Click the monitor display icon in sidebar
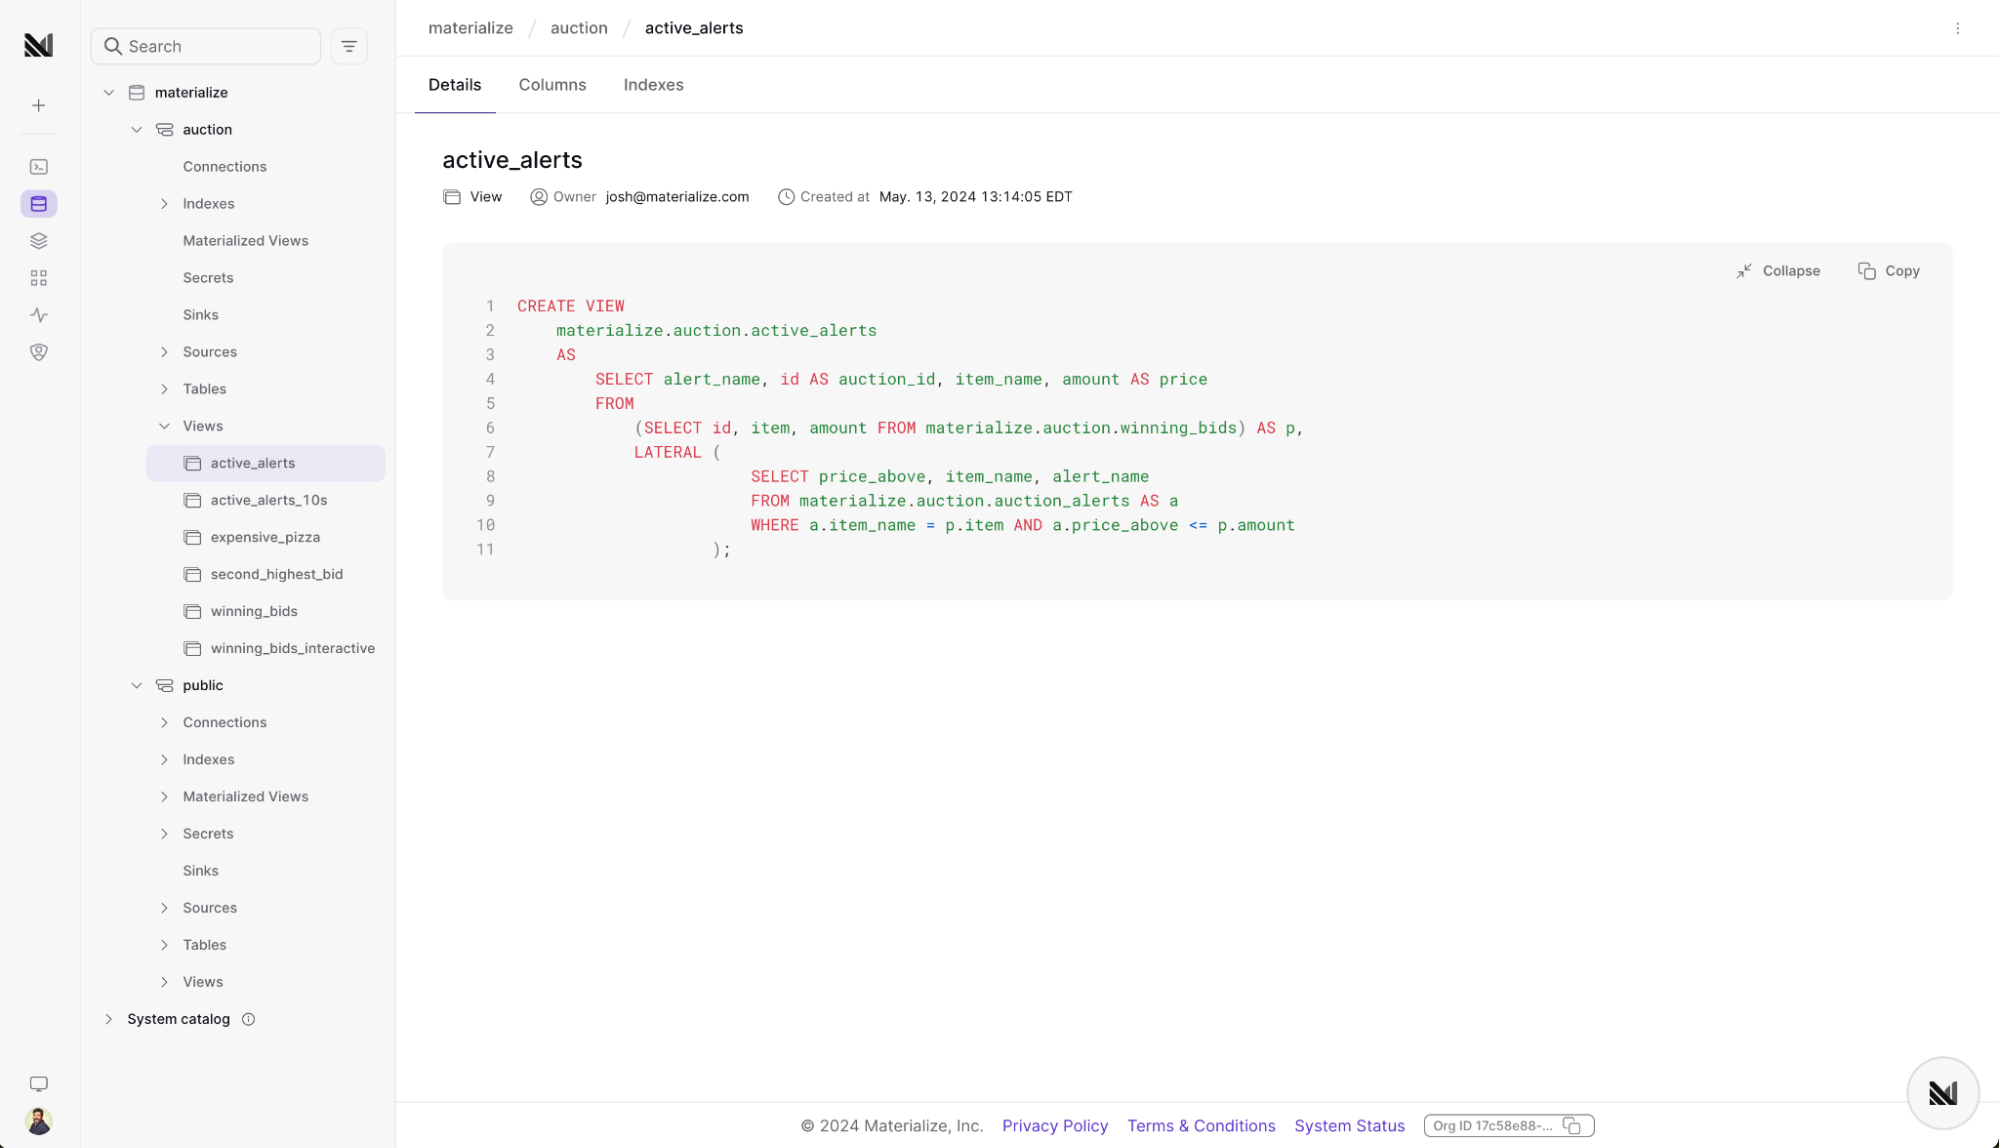 [39, 1084]
